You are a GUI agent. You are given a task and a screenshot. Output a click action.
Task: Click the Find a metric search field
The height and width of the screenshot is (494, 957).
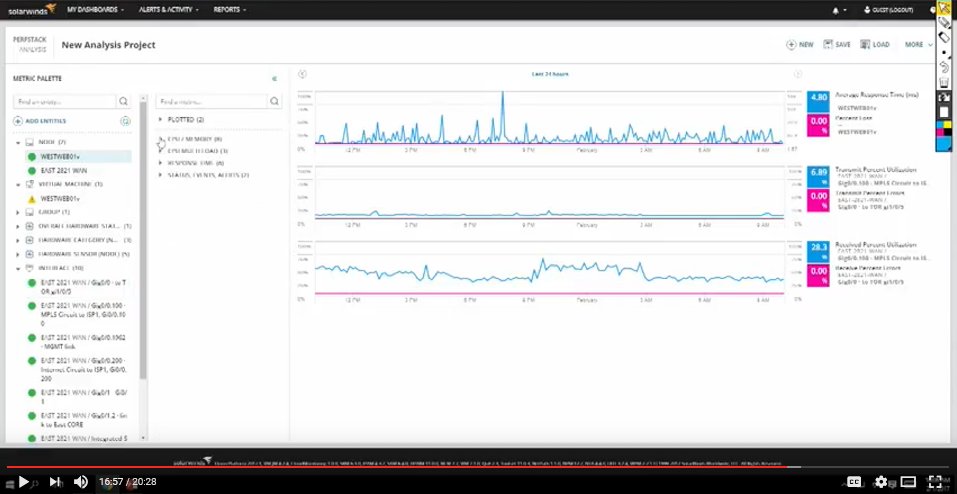point(211,101)
